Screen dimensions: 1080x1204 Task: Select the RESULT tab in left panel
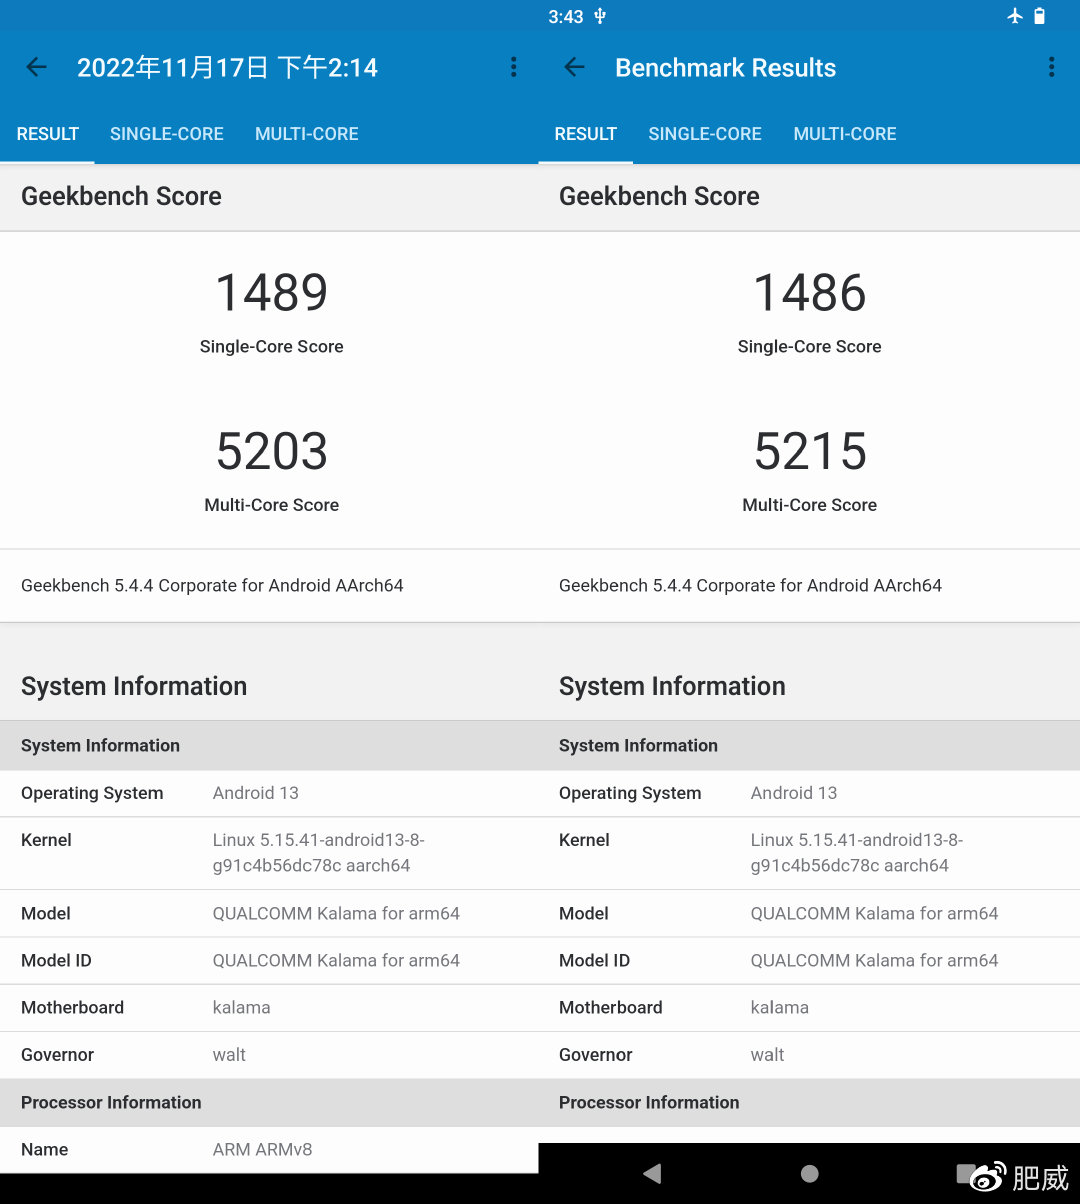48,134
